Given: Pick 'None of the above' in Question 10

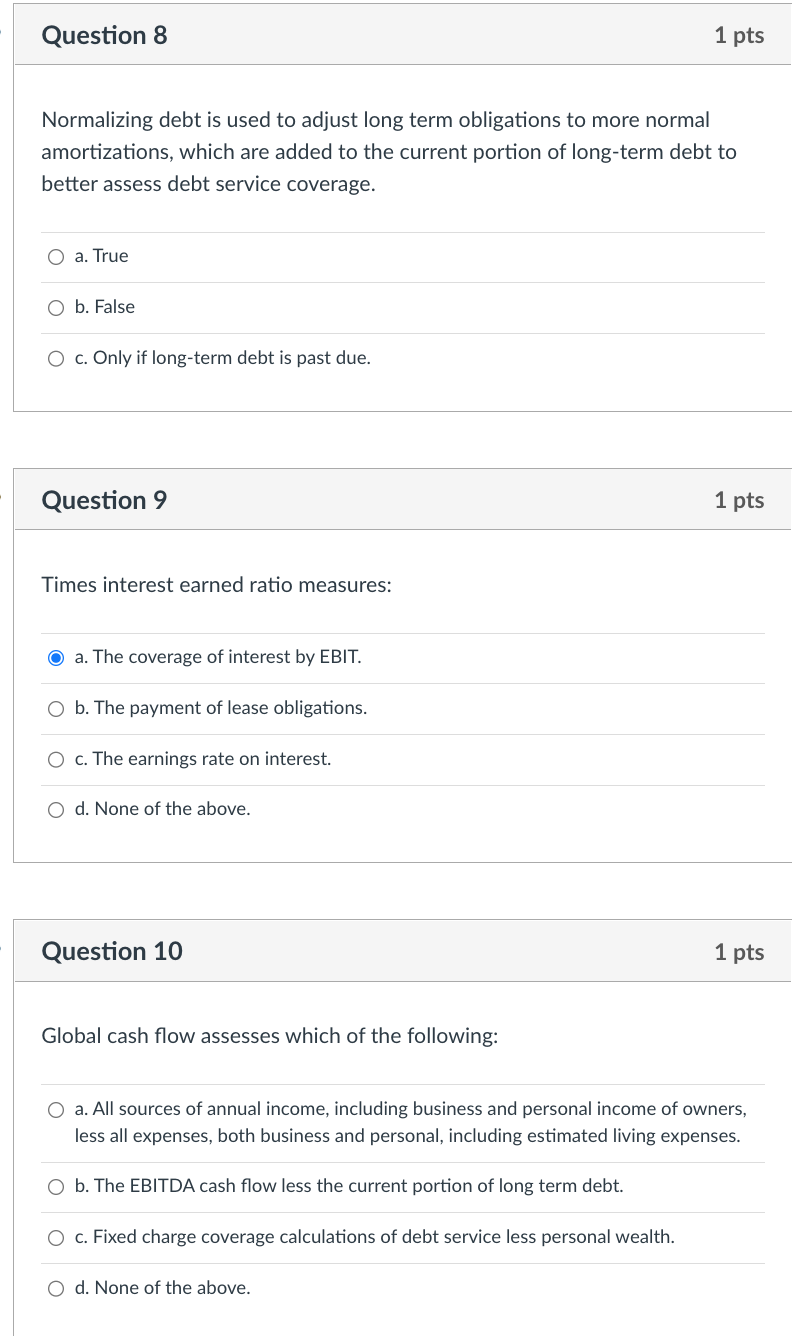Looking at the screenshot, I should pos(56,1289).
